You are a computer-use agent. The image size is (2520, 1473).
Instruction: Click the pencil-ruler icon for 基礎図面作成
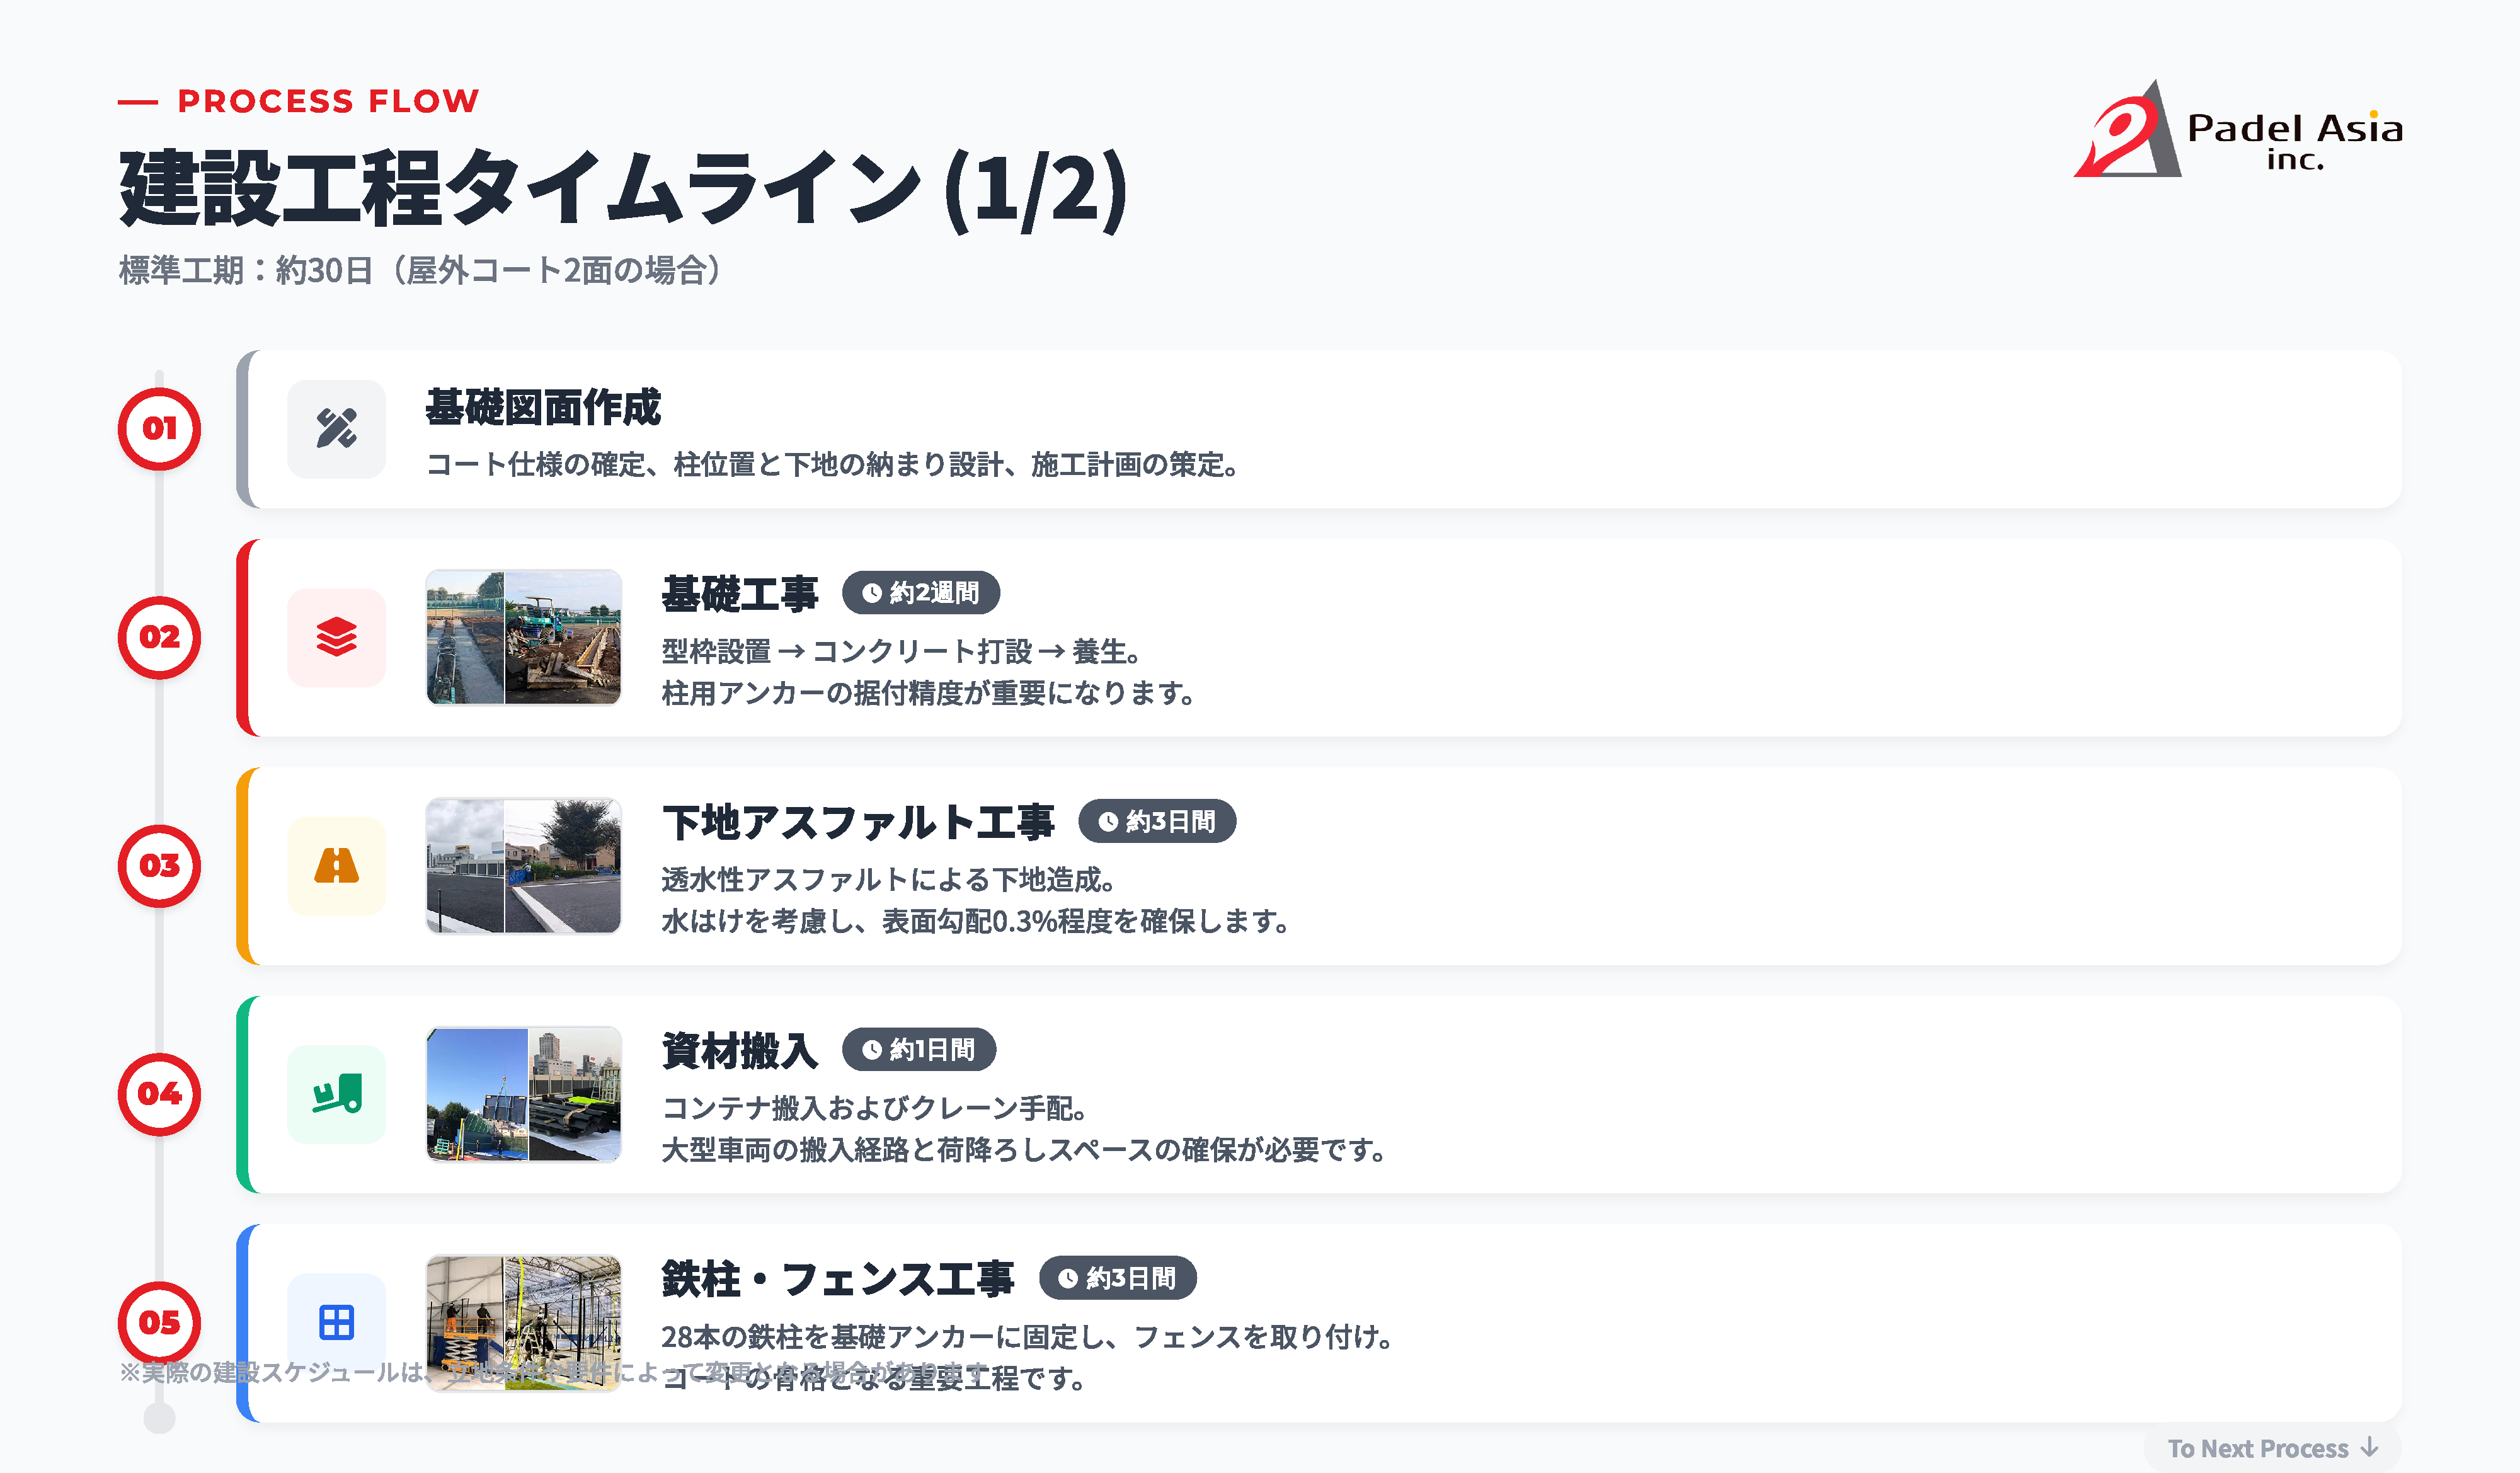point(336,429)
